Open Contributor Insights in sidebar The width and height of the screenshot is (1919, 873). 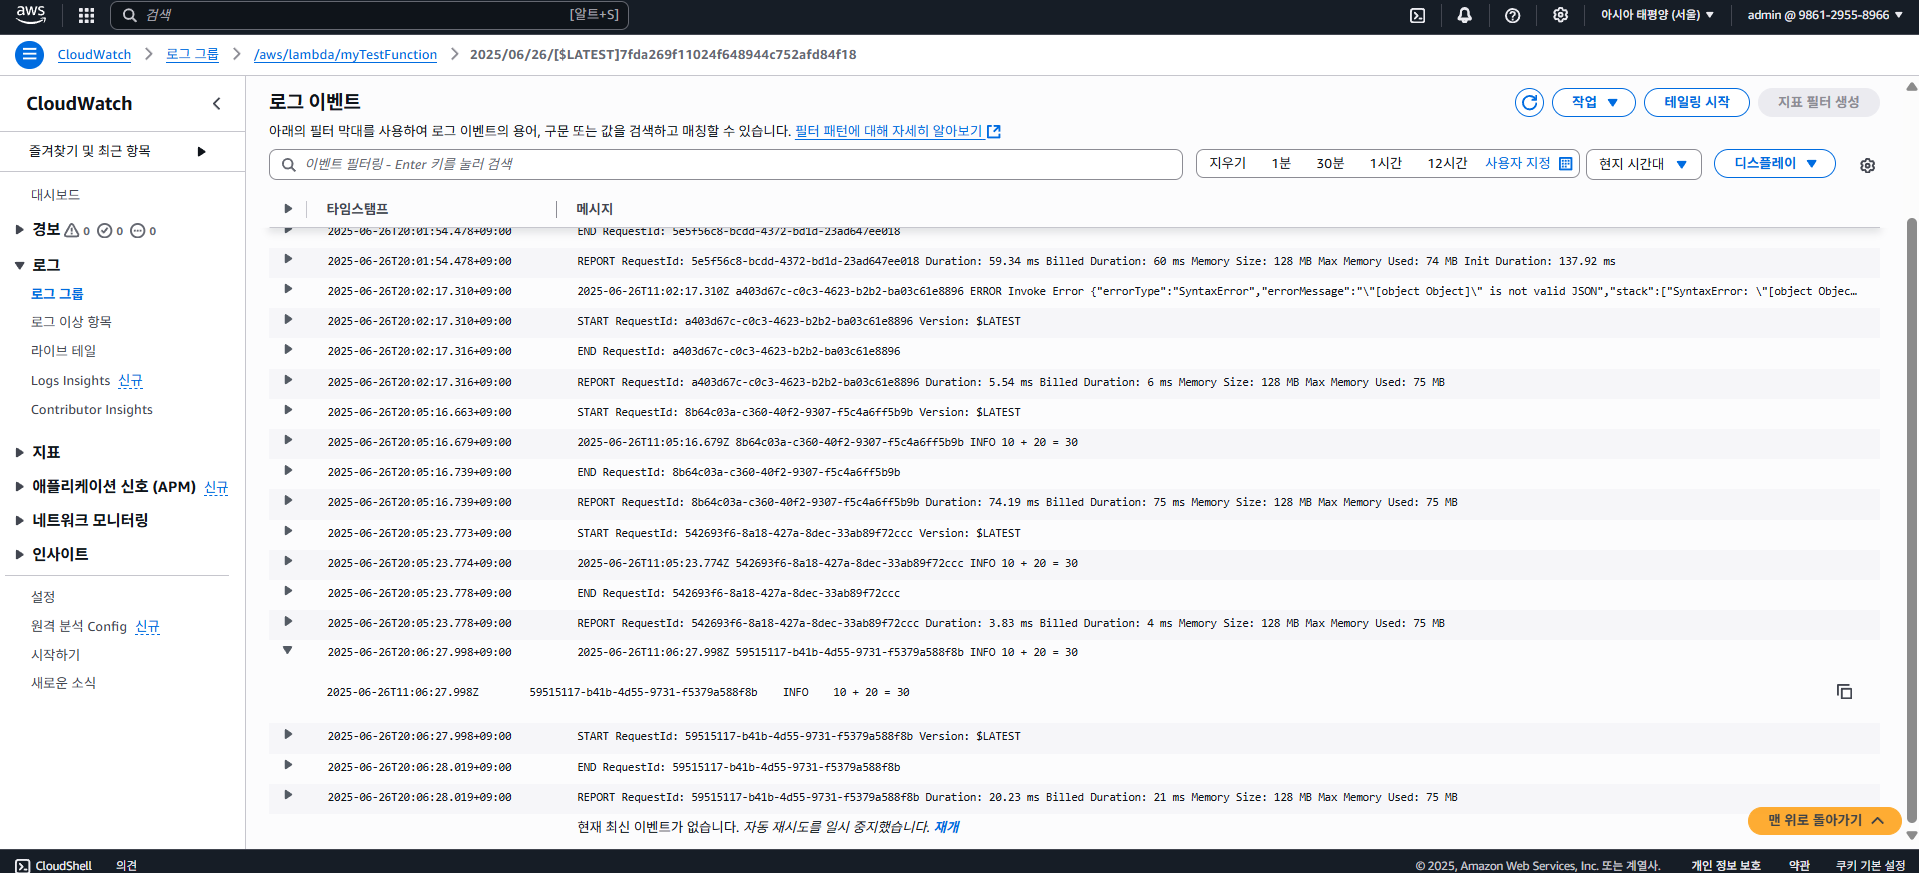(92, 410)
